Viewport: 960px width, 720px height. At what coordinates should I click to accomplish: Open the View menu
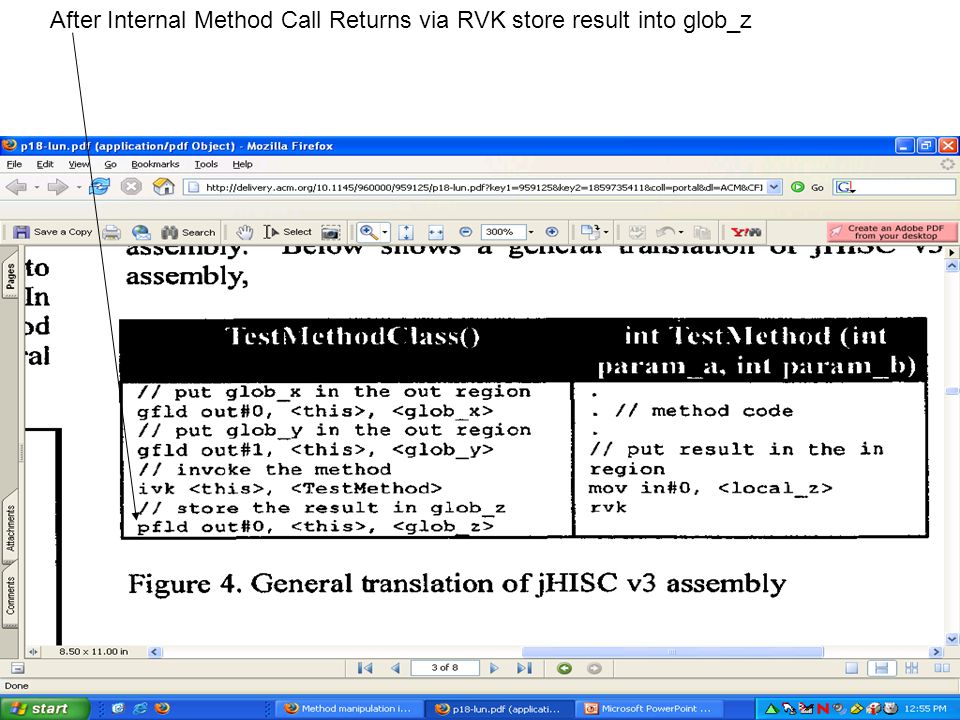[x=79, y=164]
